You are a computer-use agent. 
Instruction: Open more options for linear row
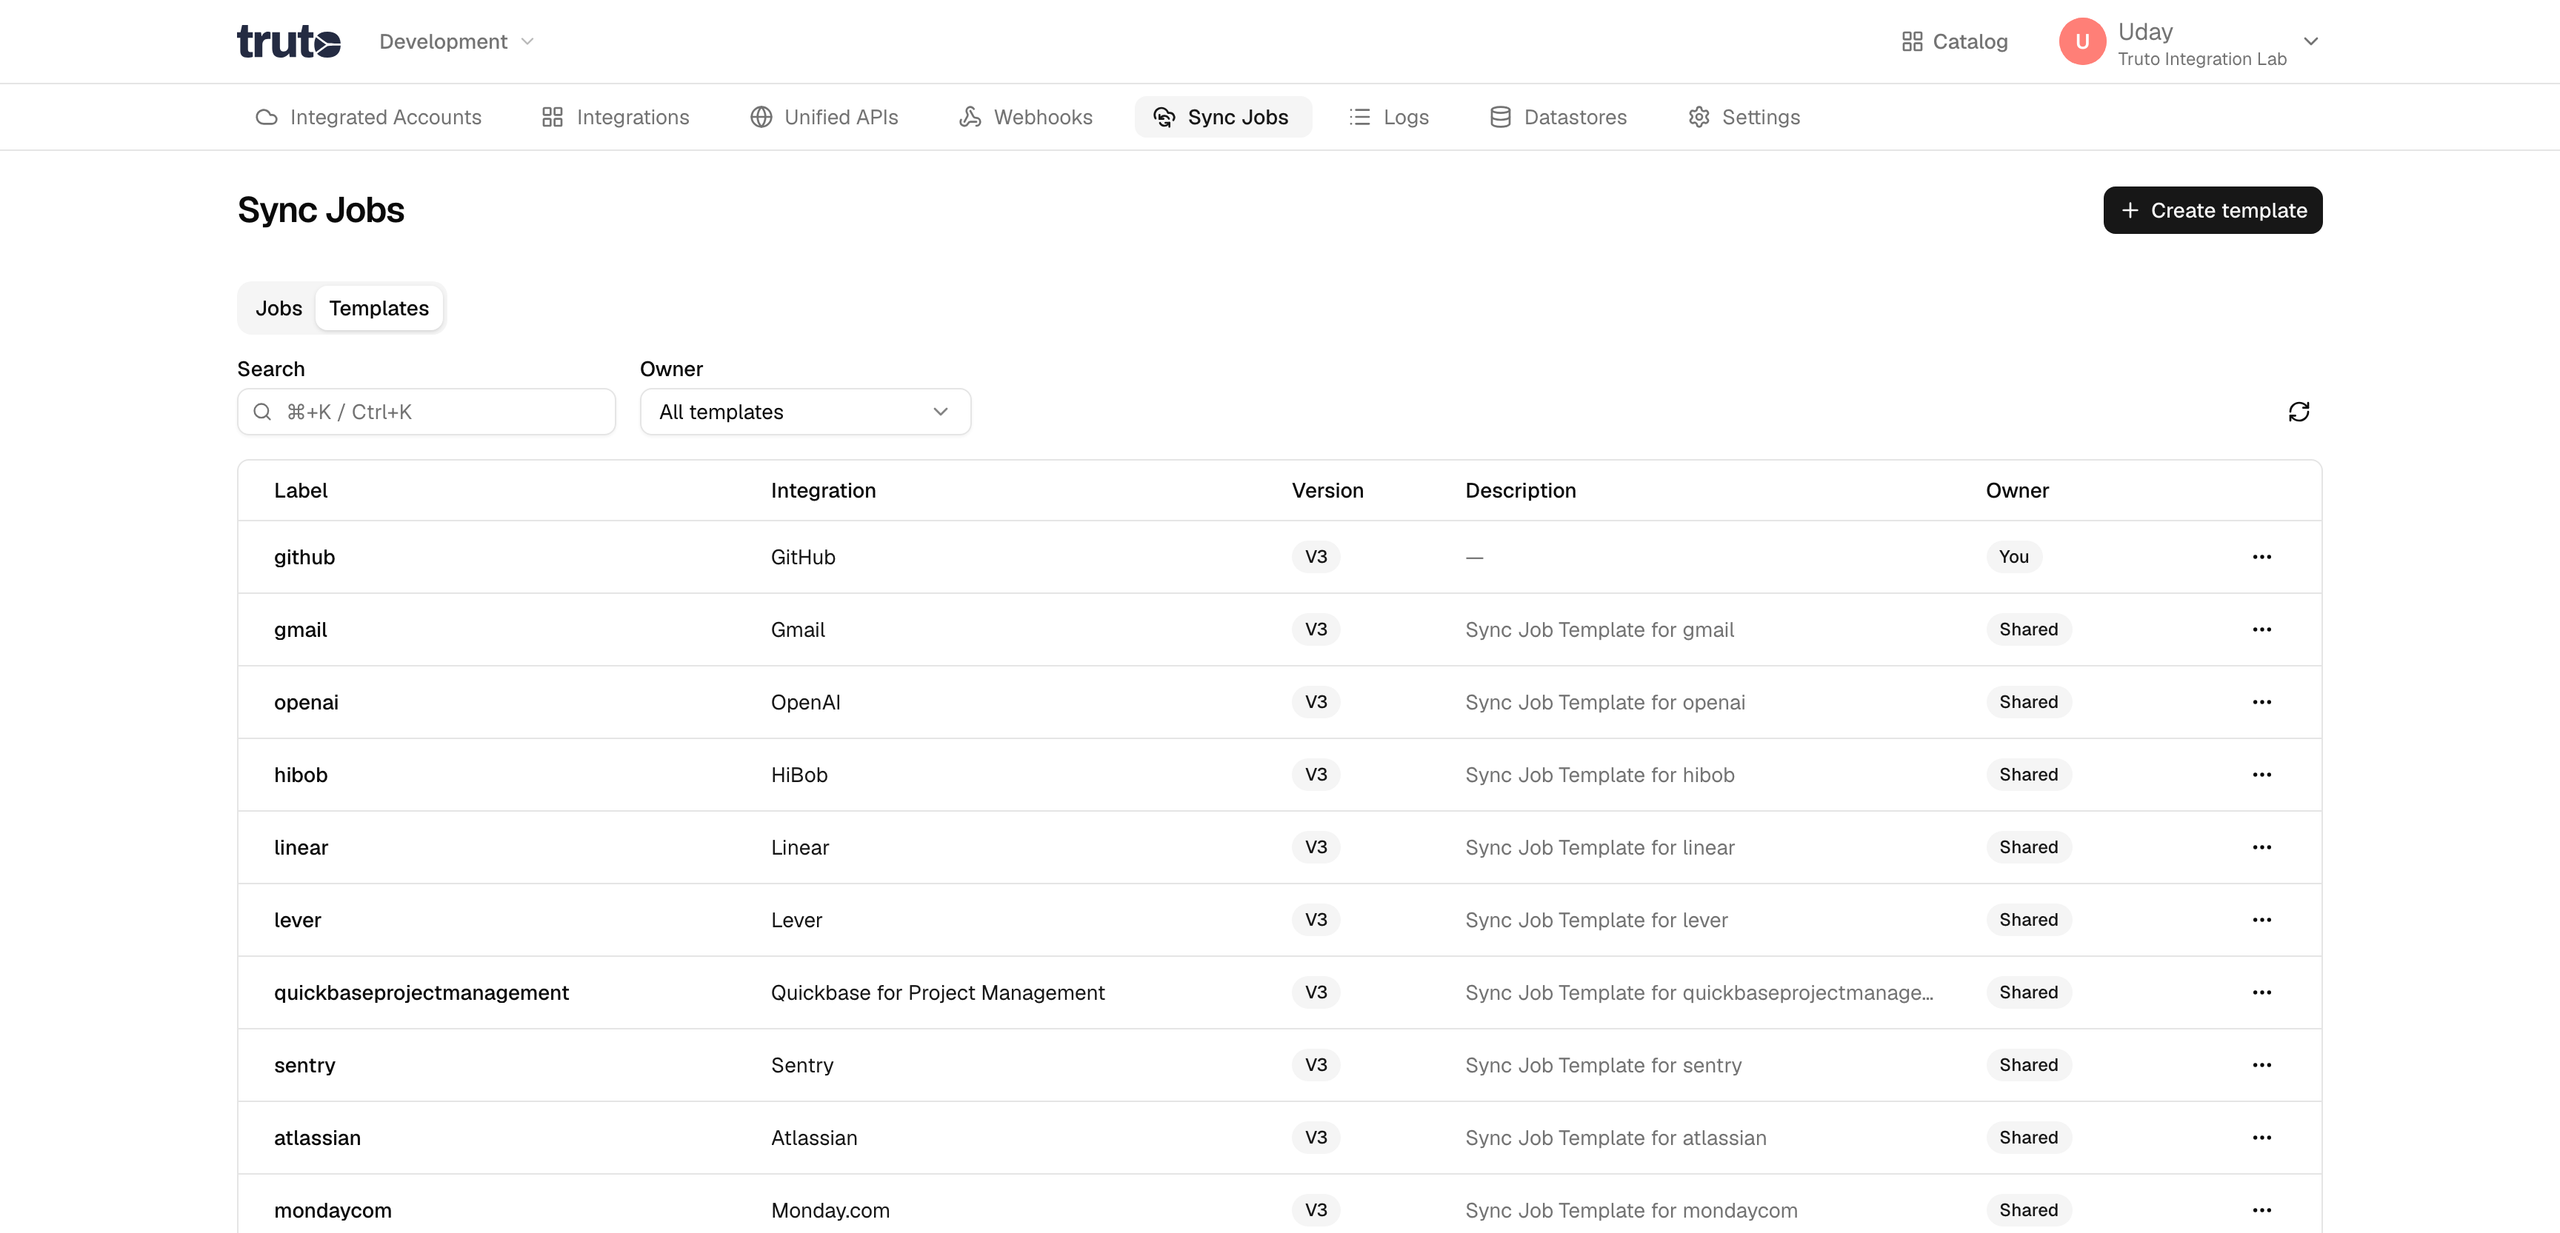point(2262,847)
